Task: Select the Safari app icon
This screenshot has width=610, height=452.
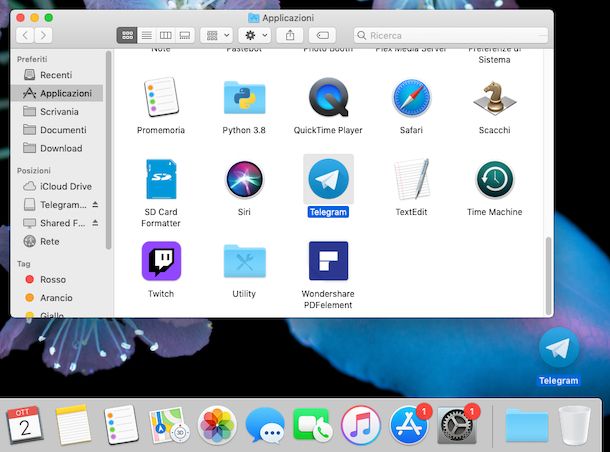Action: tap(412, 97)
